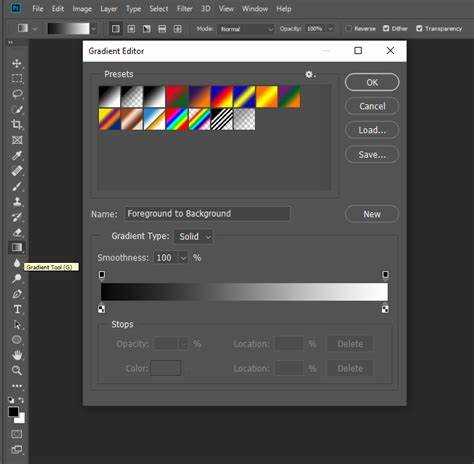Click the Radial Gradient icon in options bar
The image size is (474, 464).
point(131,29)
